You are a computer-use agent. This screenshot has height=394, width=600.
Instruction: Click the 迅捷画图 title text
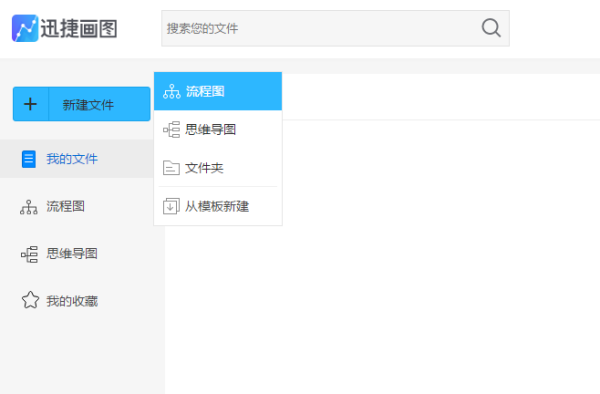coord(79,29)
